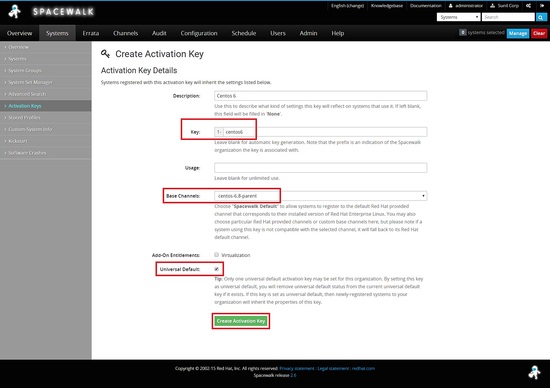The image size is (550, 388).
Task: Click the Activation Key Details subheading
Action: (x=139, y=71)
